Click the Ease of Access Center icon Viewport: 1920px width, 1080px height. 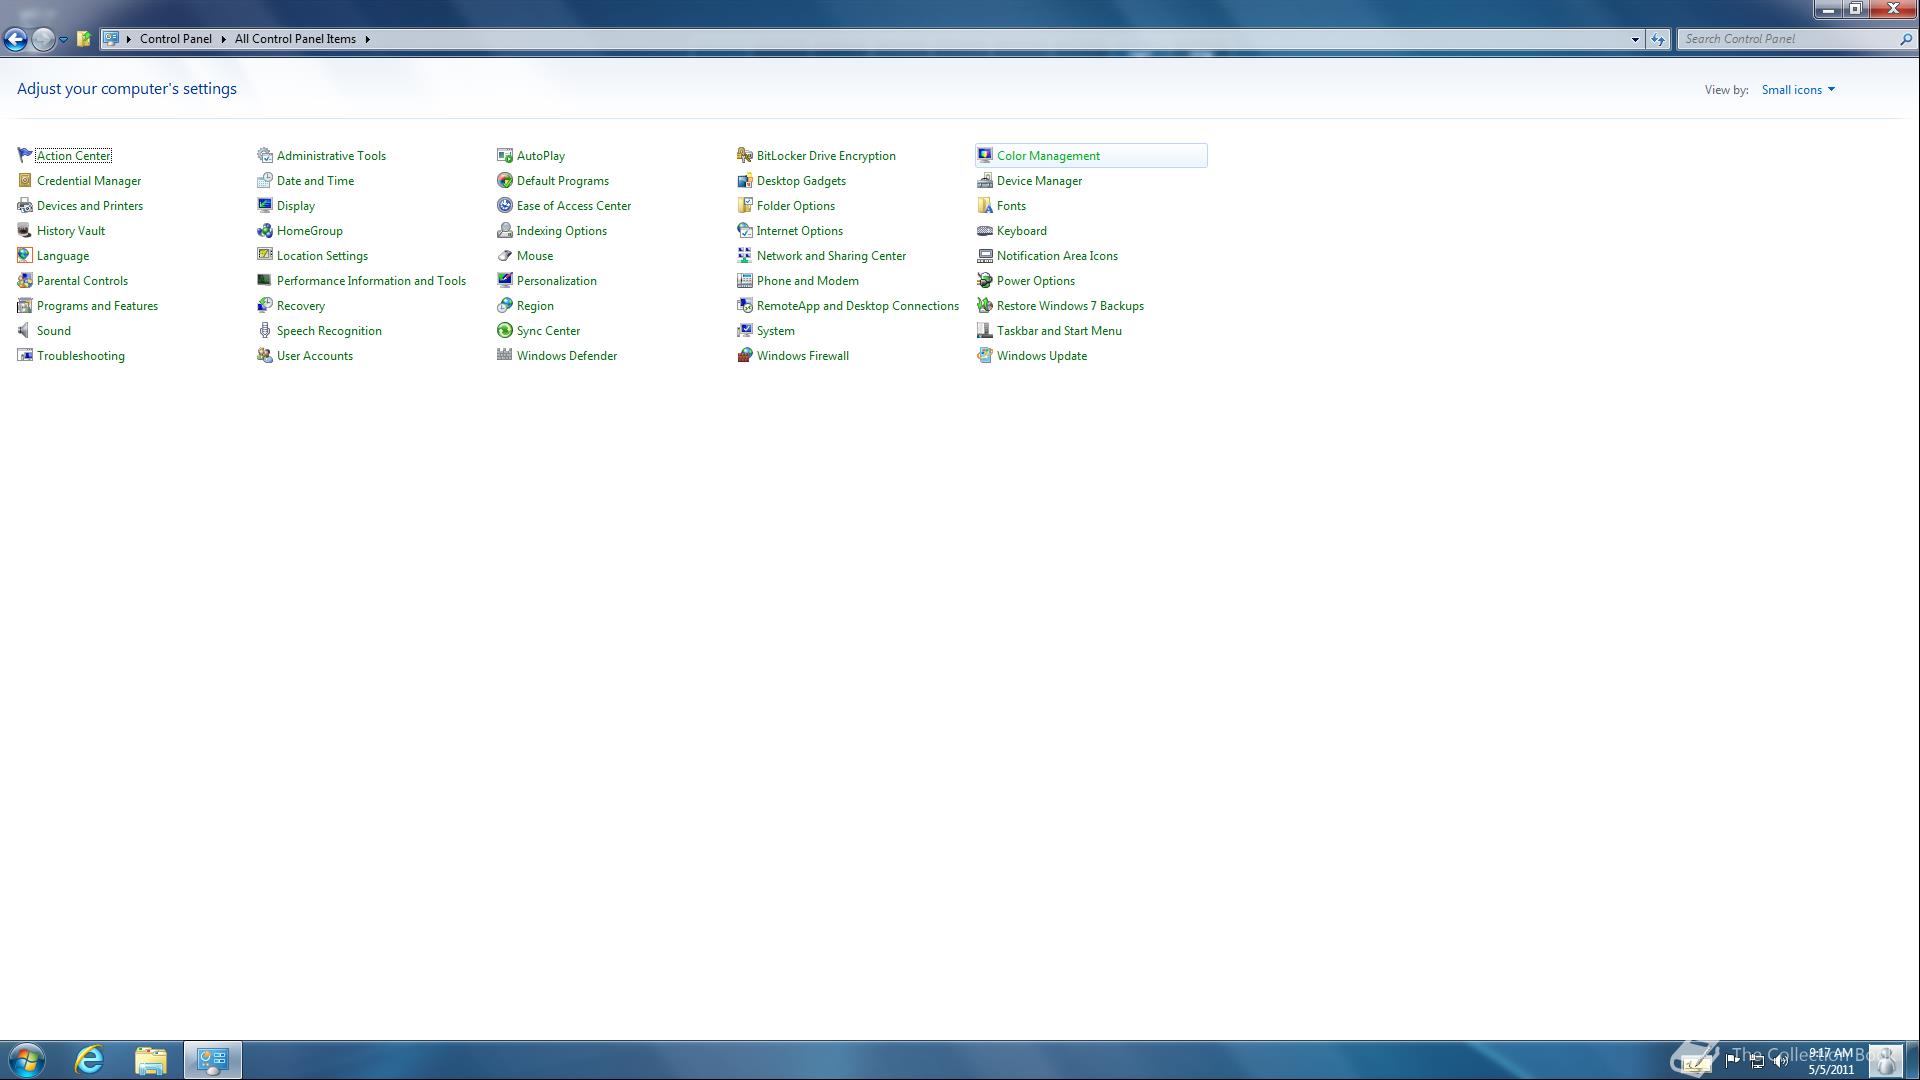pyautogui.click(x=505, y=205)
